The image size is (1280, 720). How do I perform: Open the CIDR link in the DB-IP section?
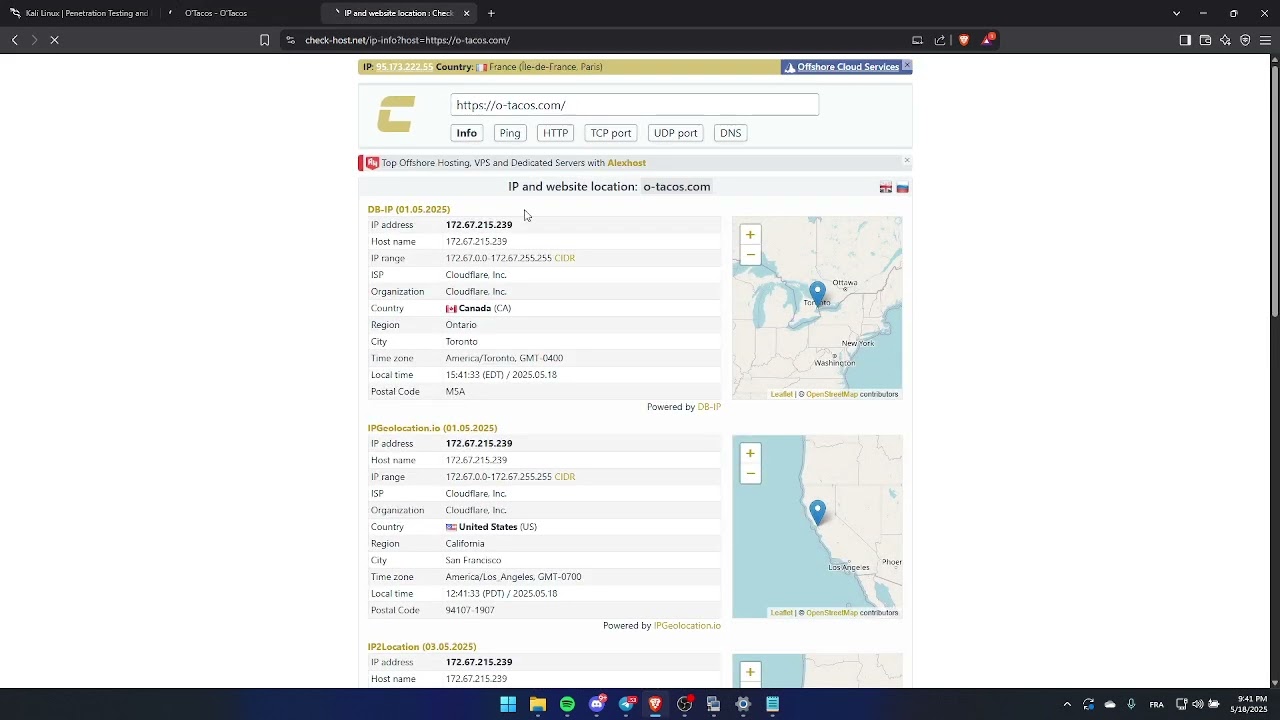[x=565, y=258]
